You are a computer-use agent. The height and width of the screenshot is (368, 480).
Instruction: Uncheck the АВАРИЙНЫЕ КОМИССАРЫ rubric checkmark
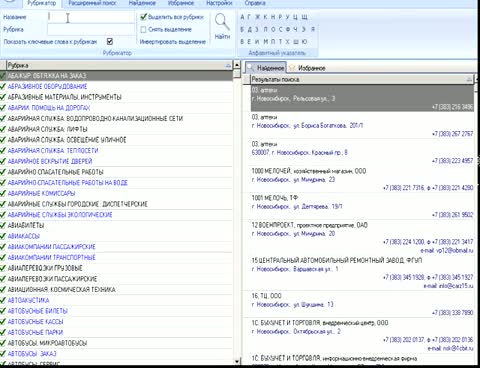pos(3,193)
